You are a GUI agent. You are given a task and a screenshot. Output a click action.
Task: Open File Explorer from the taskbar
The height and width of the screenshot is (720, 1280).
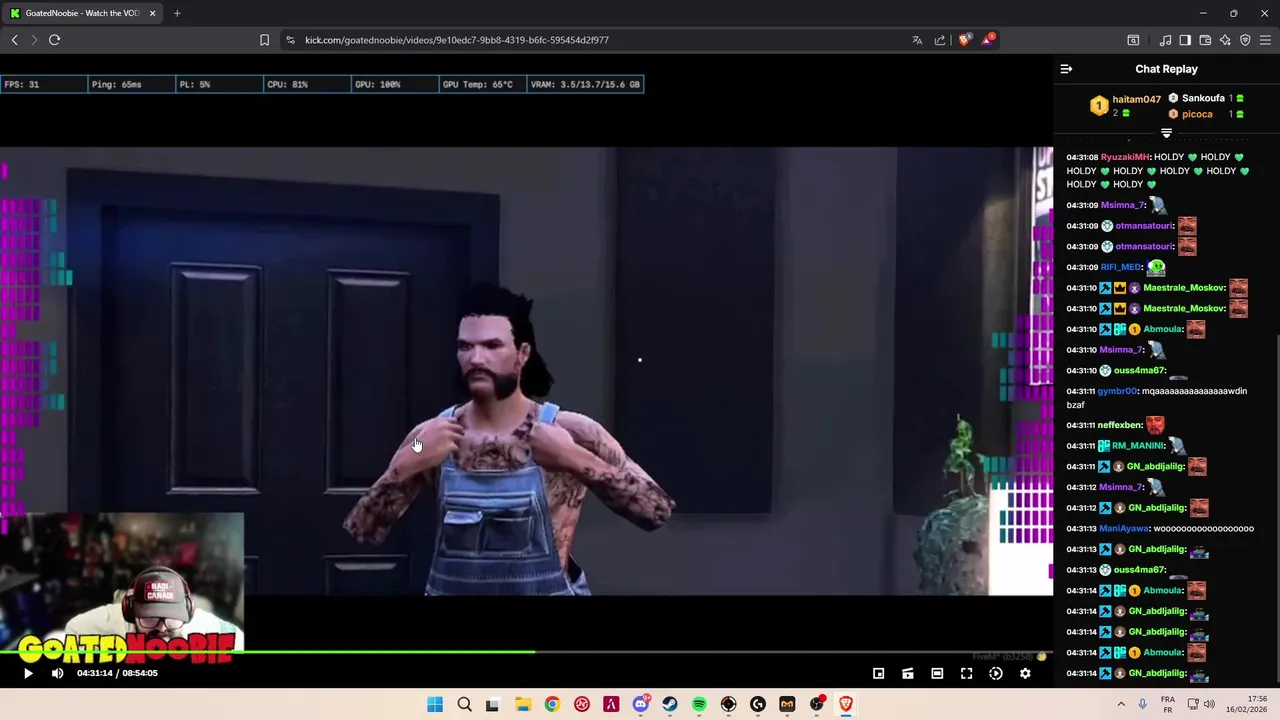[x=523, y=704]
